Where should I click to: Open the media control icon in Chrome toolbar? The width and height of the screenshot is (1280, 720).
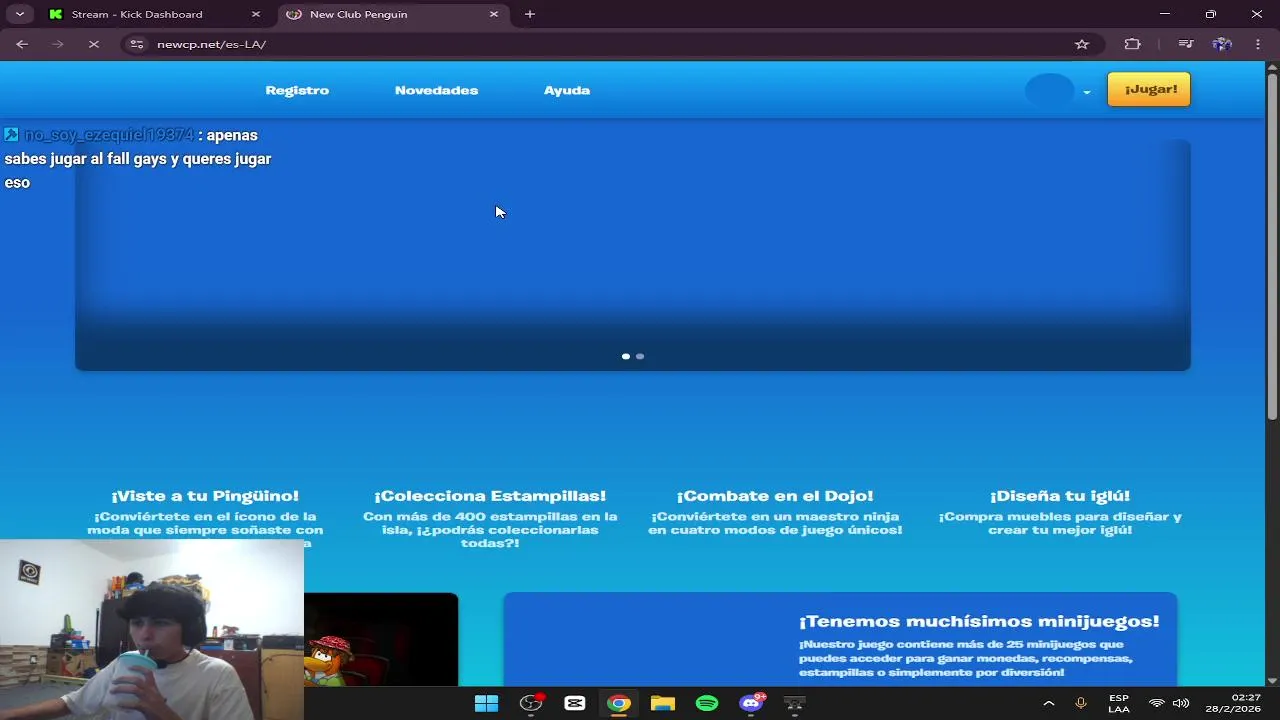pos(1185,44)
